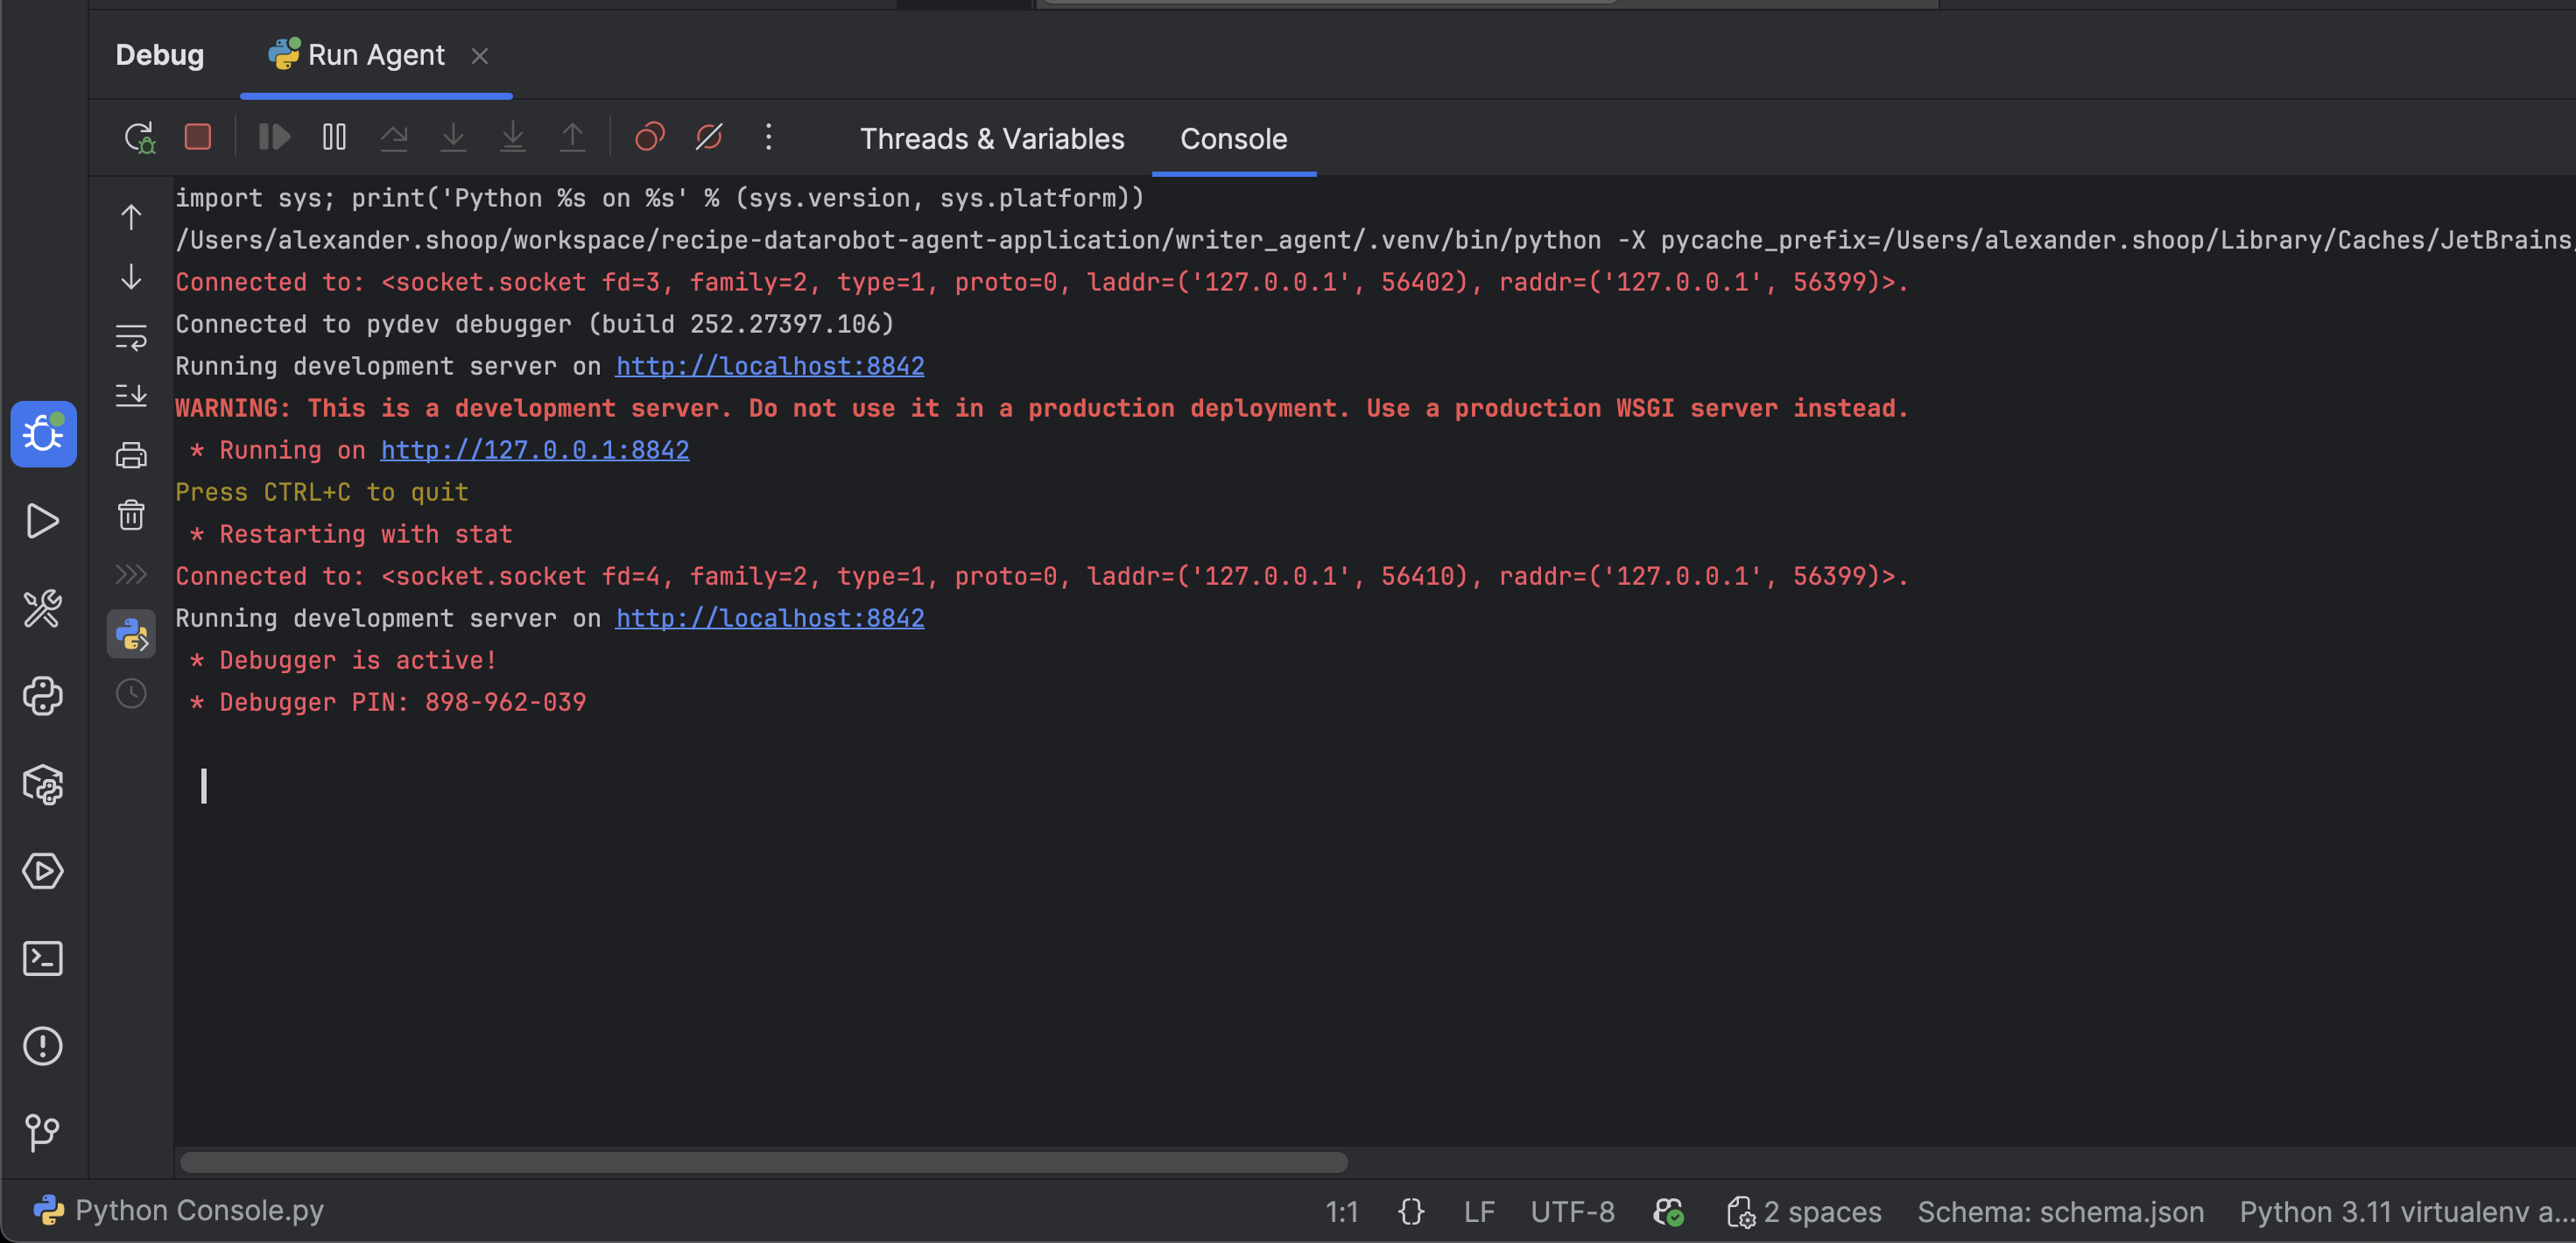Click the Rerun debug session icon
2576x1243 pixels.
coord(139,137)
